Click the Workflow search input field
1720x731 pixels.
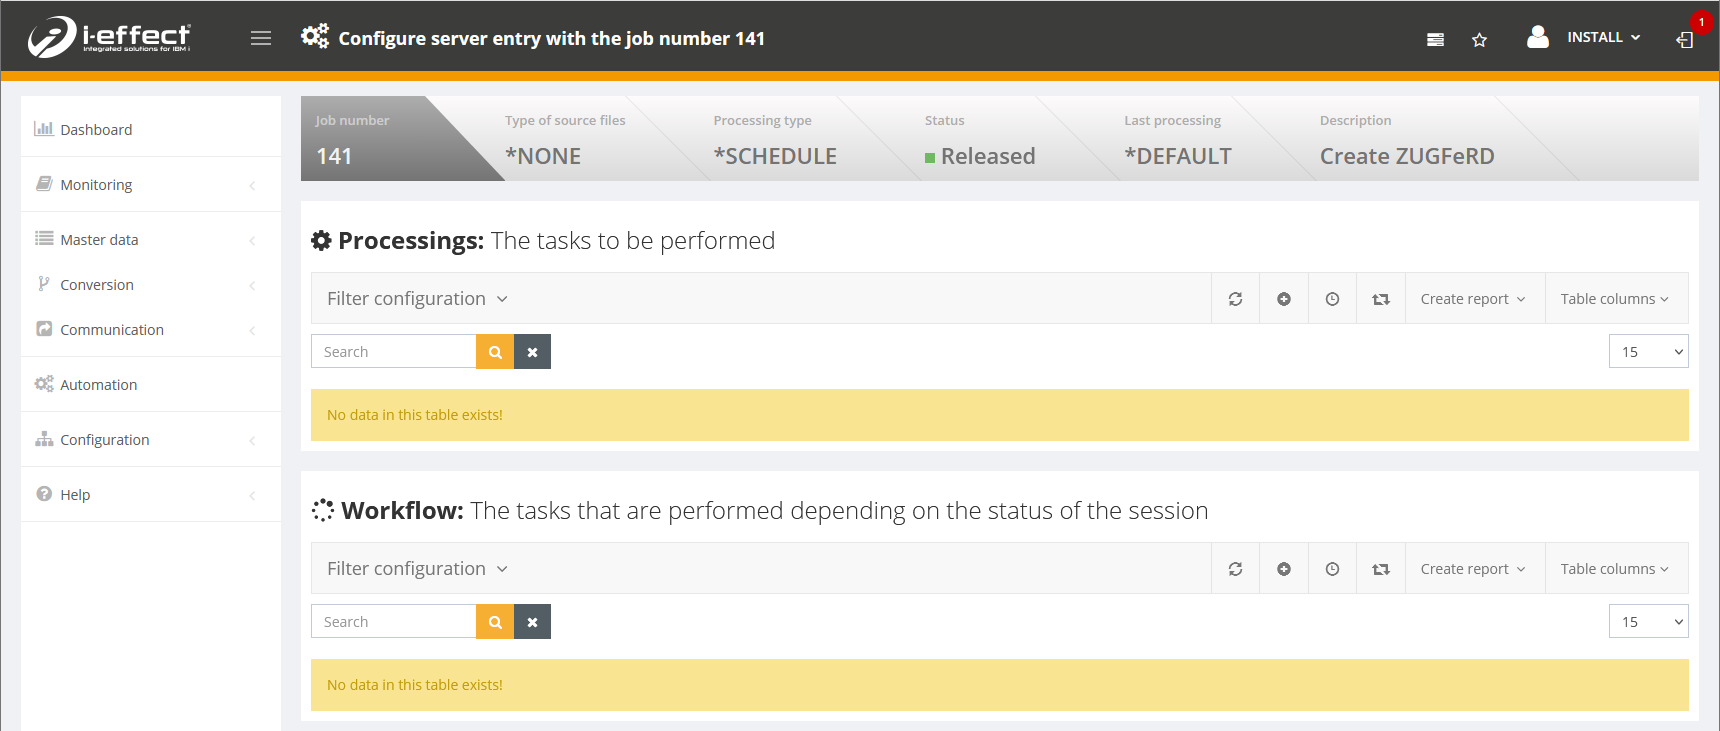pos(394,622)
